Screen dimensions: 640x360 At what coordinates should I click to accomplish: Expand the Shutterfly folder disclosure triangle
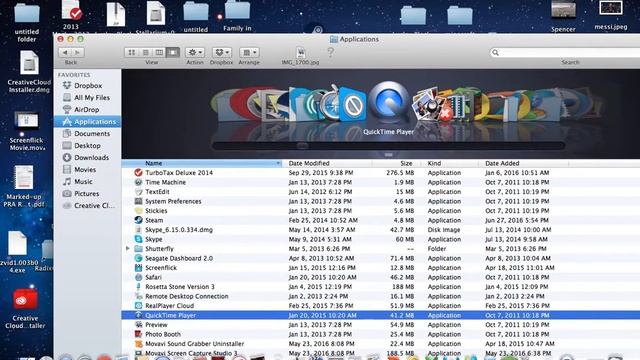[x=128, y=249]
